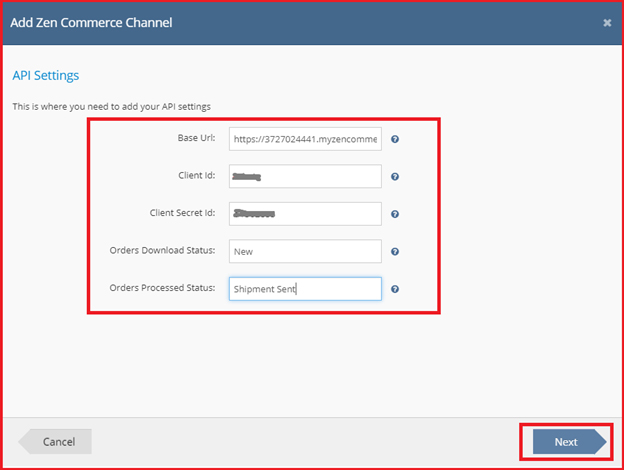Cancel the channel setup

55,442
